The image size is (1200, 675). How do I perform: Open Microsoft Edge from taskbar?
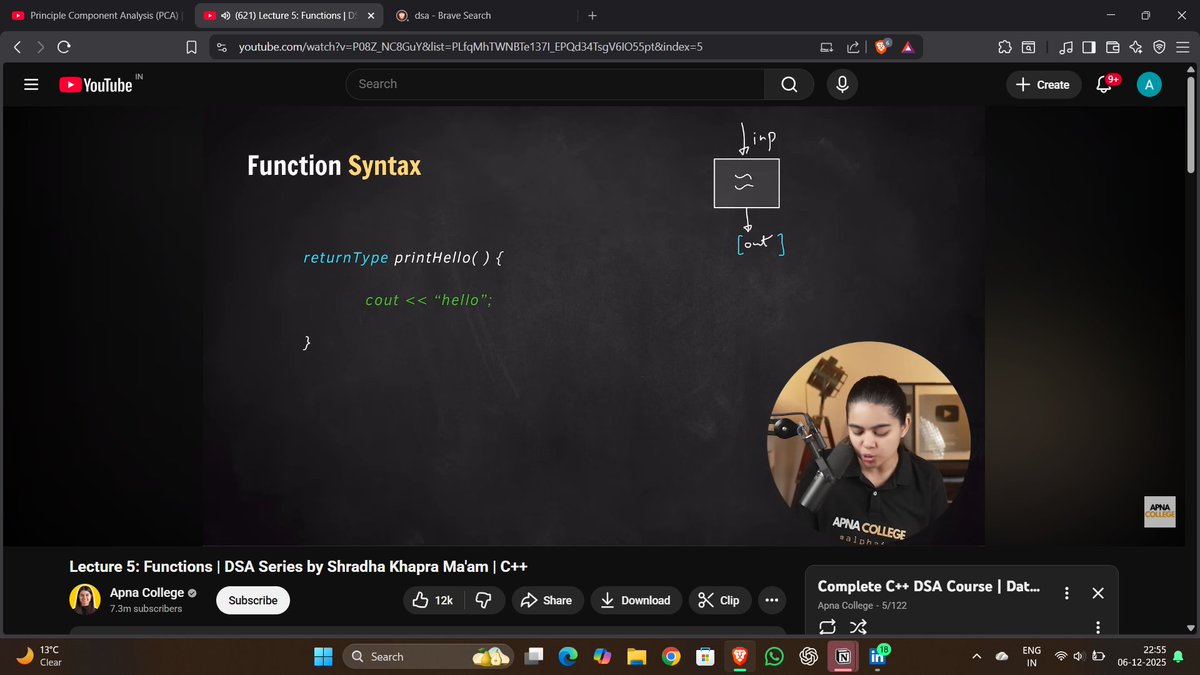tap(568, 656)
